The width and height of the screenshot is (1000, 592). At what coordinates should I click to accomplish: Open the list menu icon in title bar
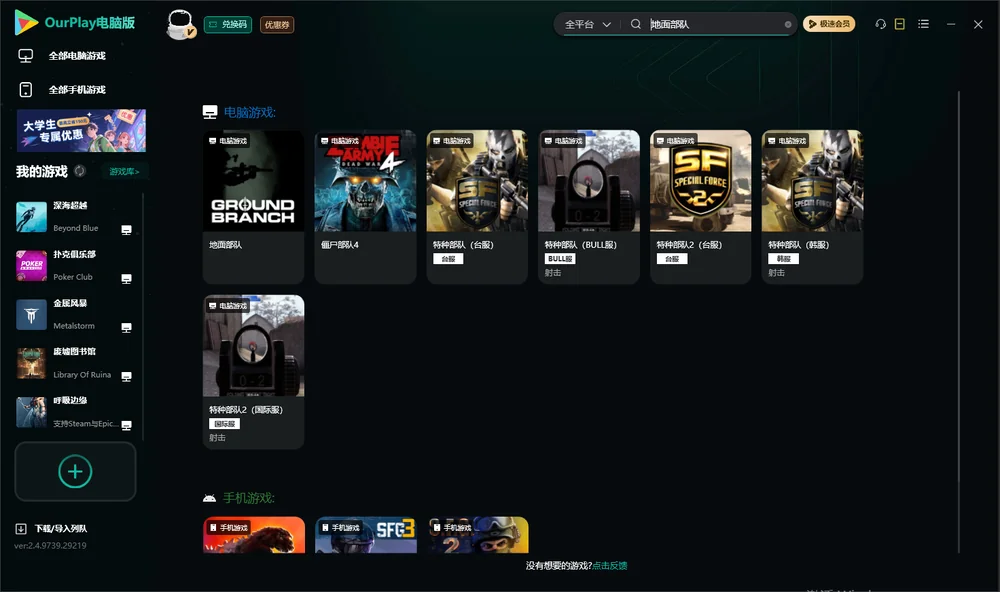pos(923,24)
